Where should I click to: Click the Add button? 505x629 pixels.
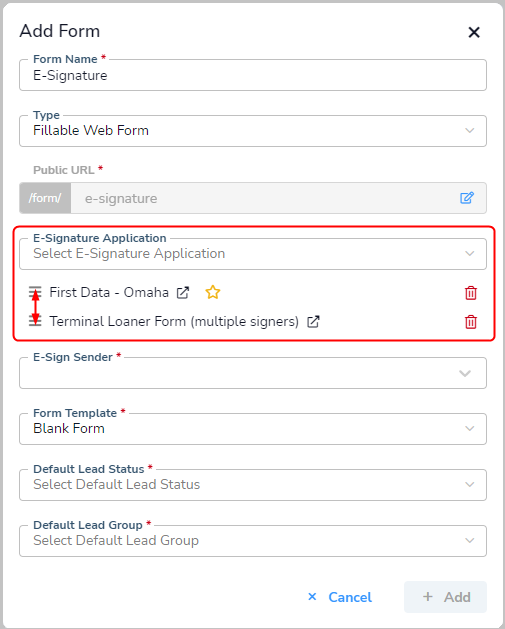coord(445,597)
